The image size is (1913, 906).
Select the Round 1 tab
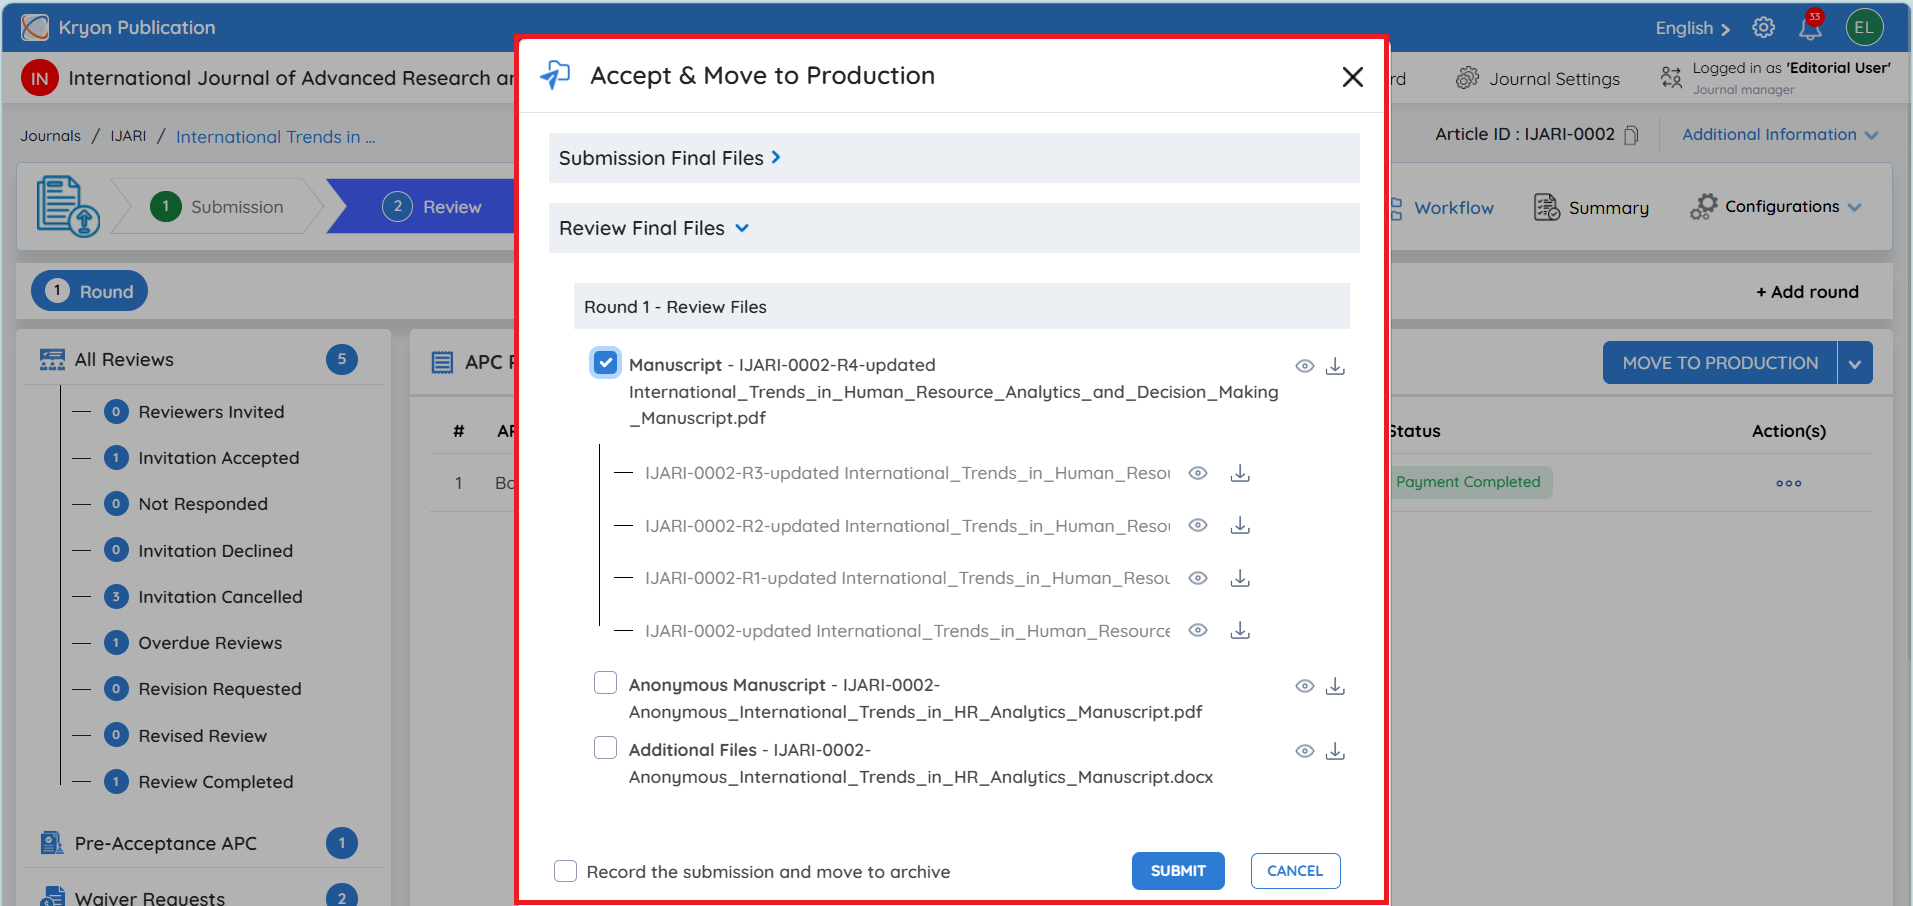tap(90, 291)
